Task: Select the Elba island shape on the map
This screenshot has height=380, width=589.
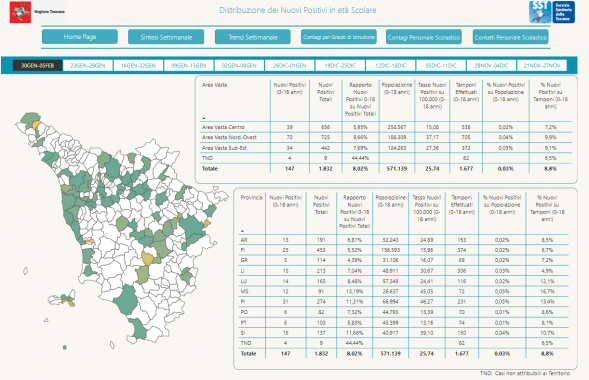Action: click(62, 298)
